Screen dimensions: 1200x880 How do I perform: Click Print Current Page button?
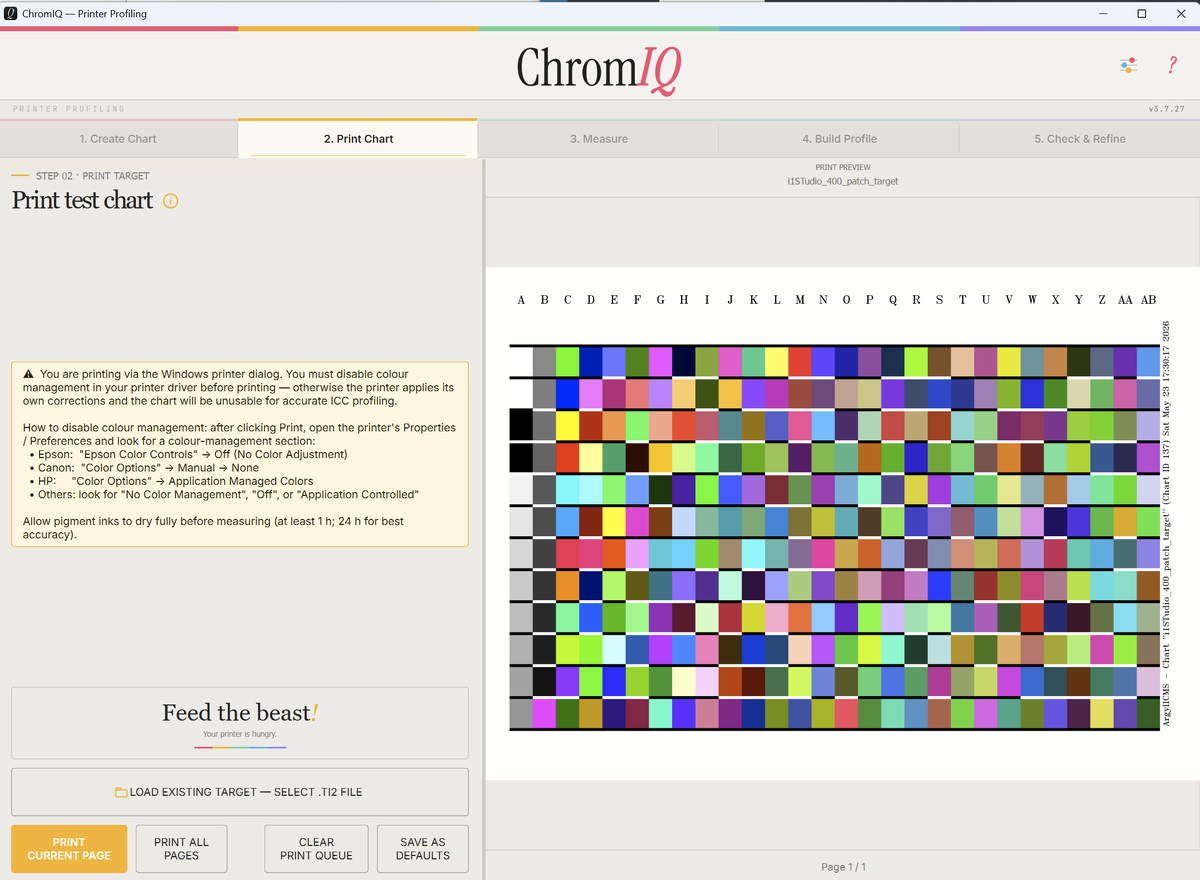coord(69,849)
